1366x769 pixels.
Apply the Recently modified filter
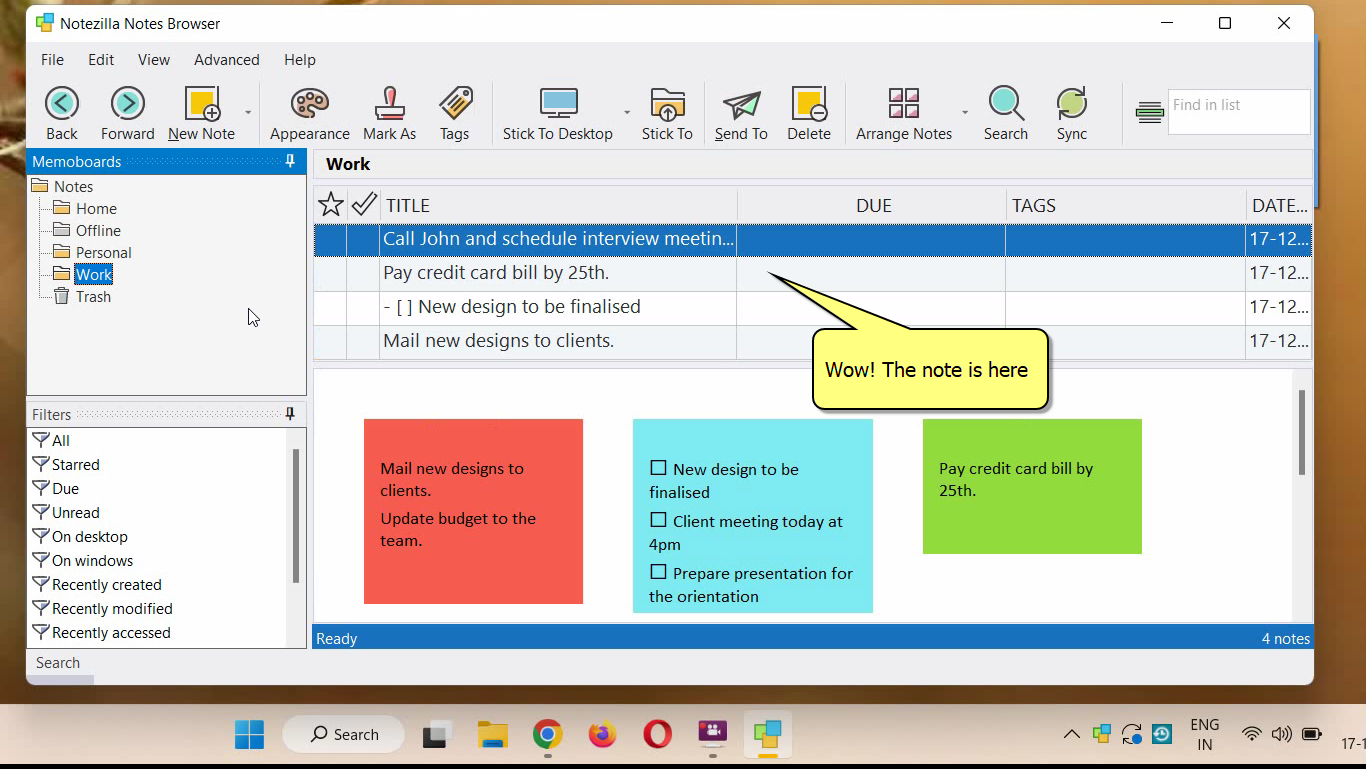(x=103, y=608)
